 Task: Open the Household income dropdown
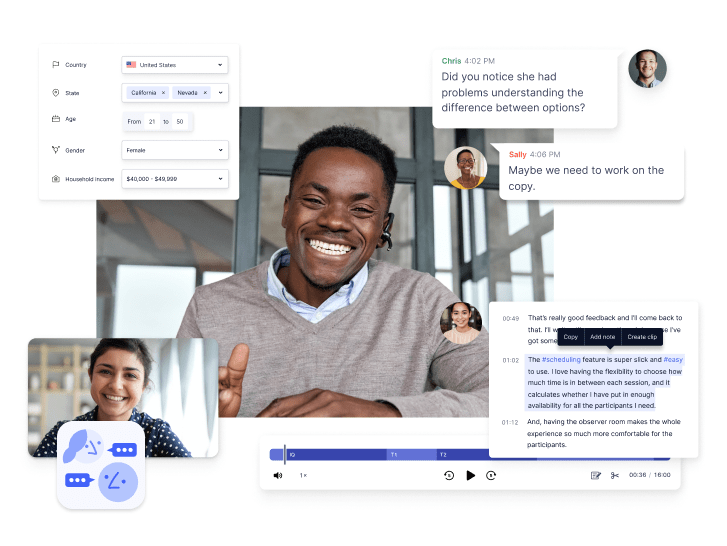175,179
